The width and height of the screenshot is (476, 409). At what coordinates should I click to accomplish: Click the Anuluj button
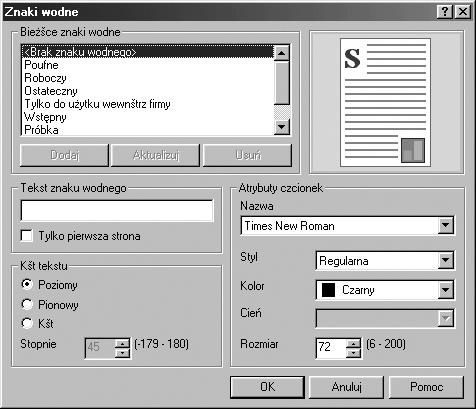(346, 387)
